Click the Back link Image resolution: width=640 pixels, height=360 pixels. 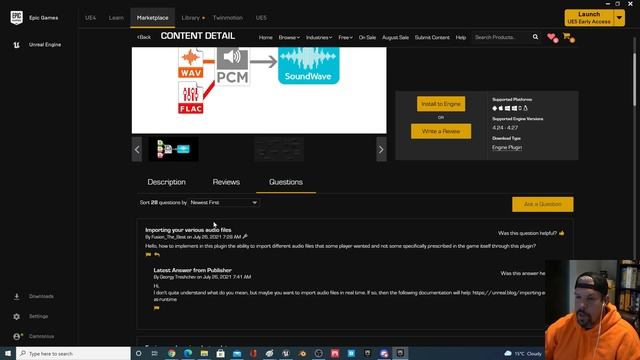144,37
